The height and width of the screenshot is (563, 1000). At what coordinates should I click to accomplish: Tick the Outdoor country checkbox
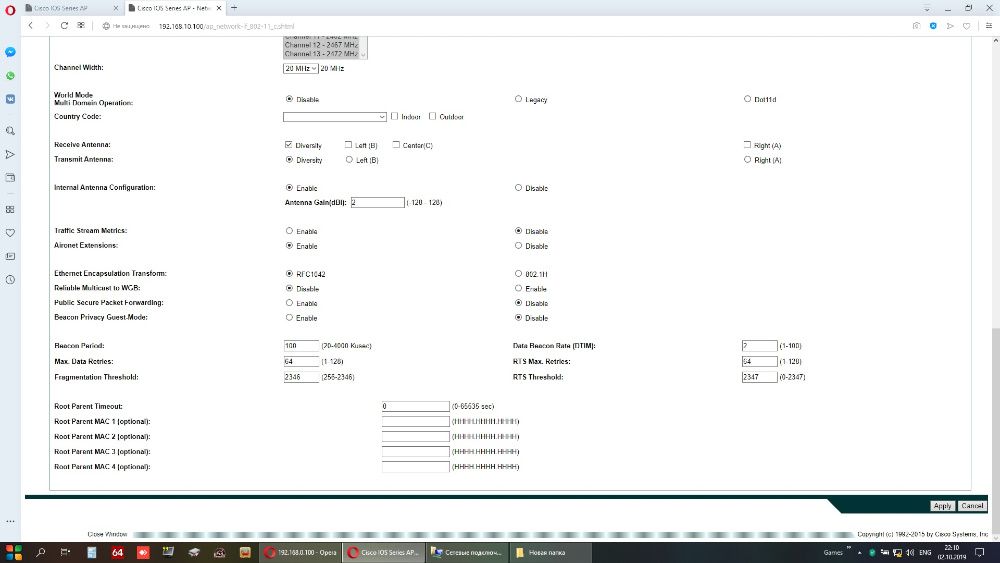tap(432, 116)
